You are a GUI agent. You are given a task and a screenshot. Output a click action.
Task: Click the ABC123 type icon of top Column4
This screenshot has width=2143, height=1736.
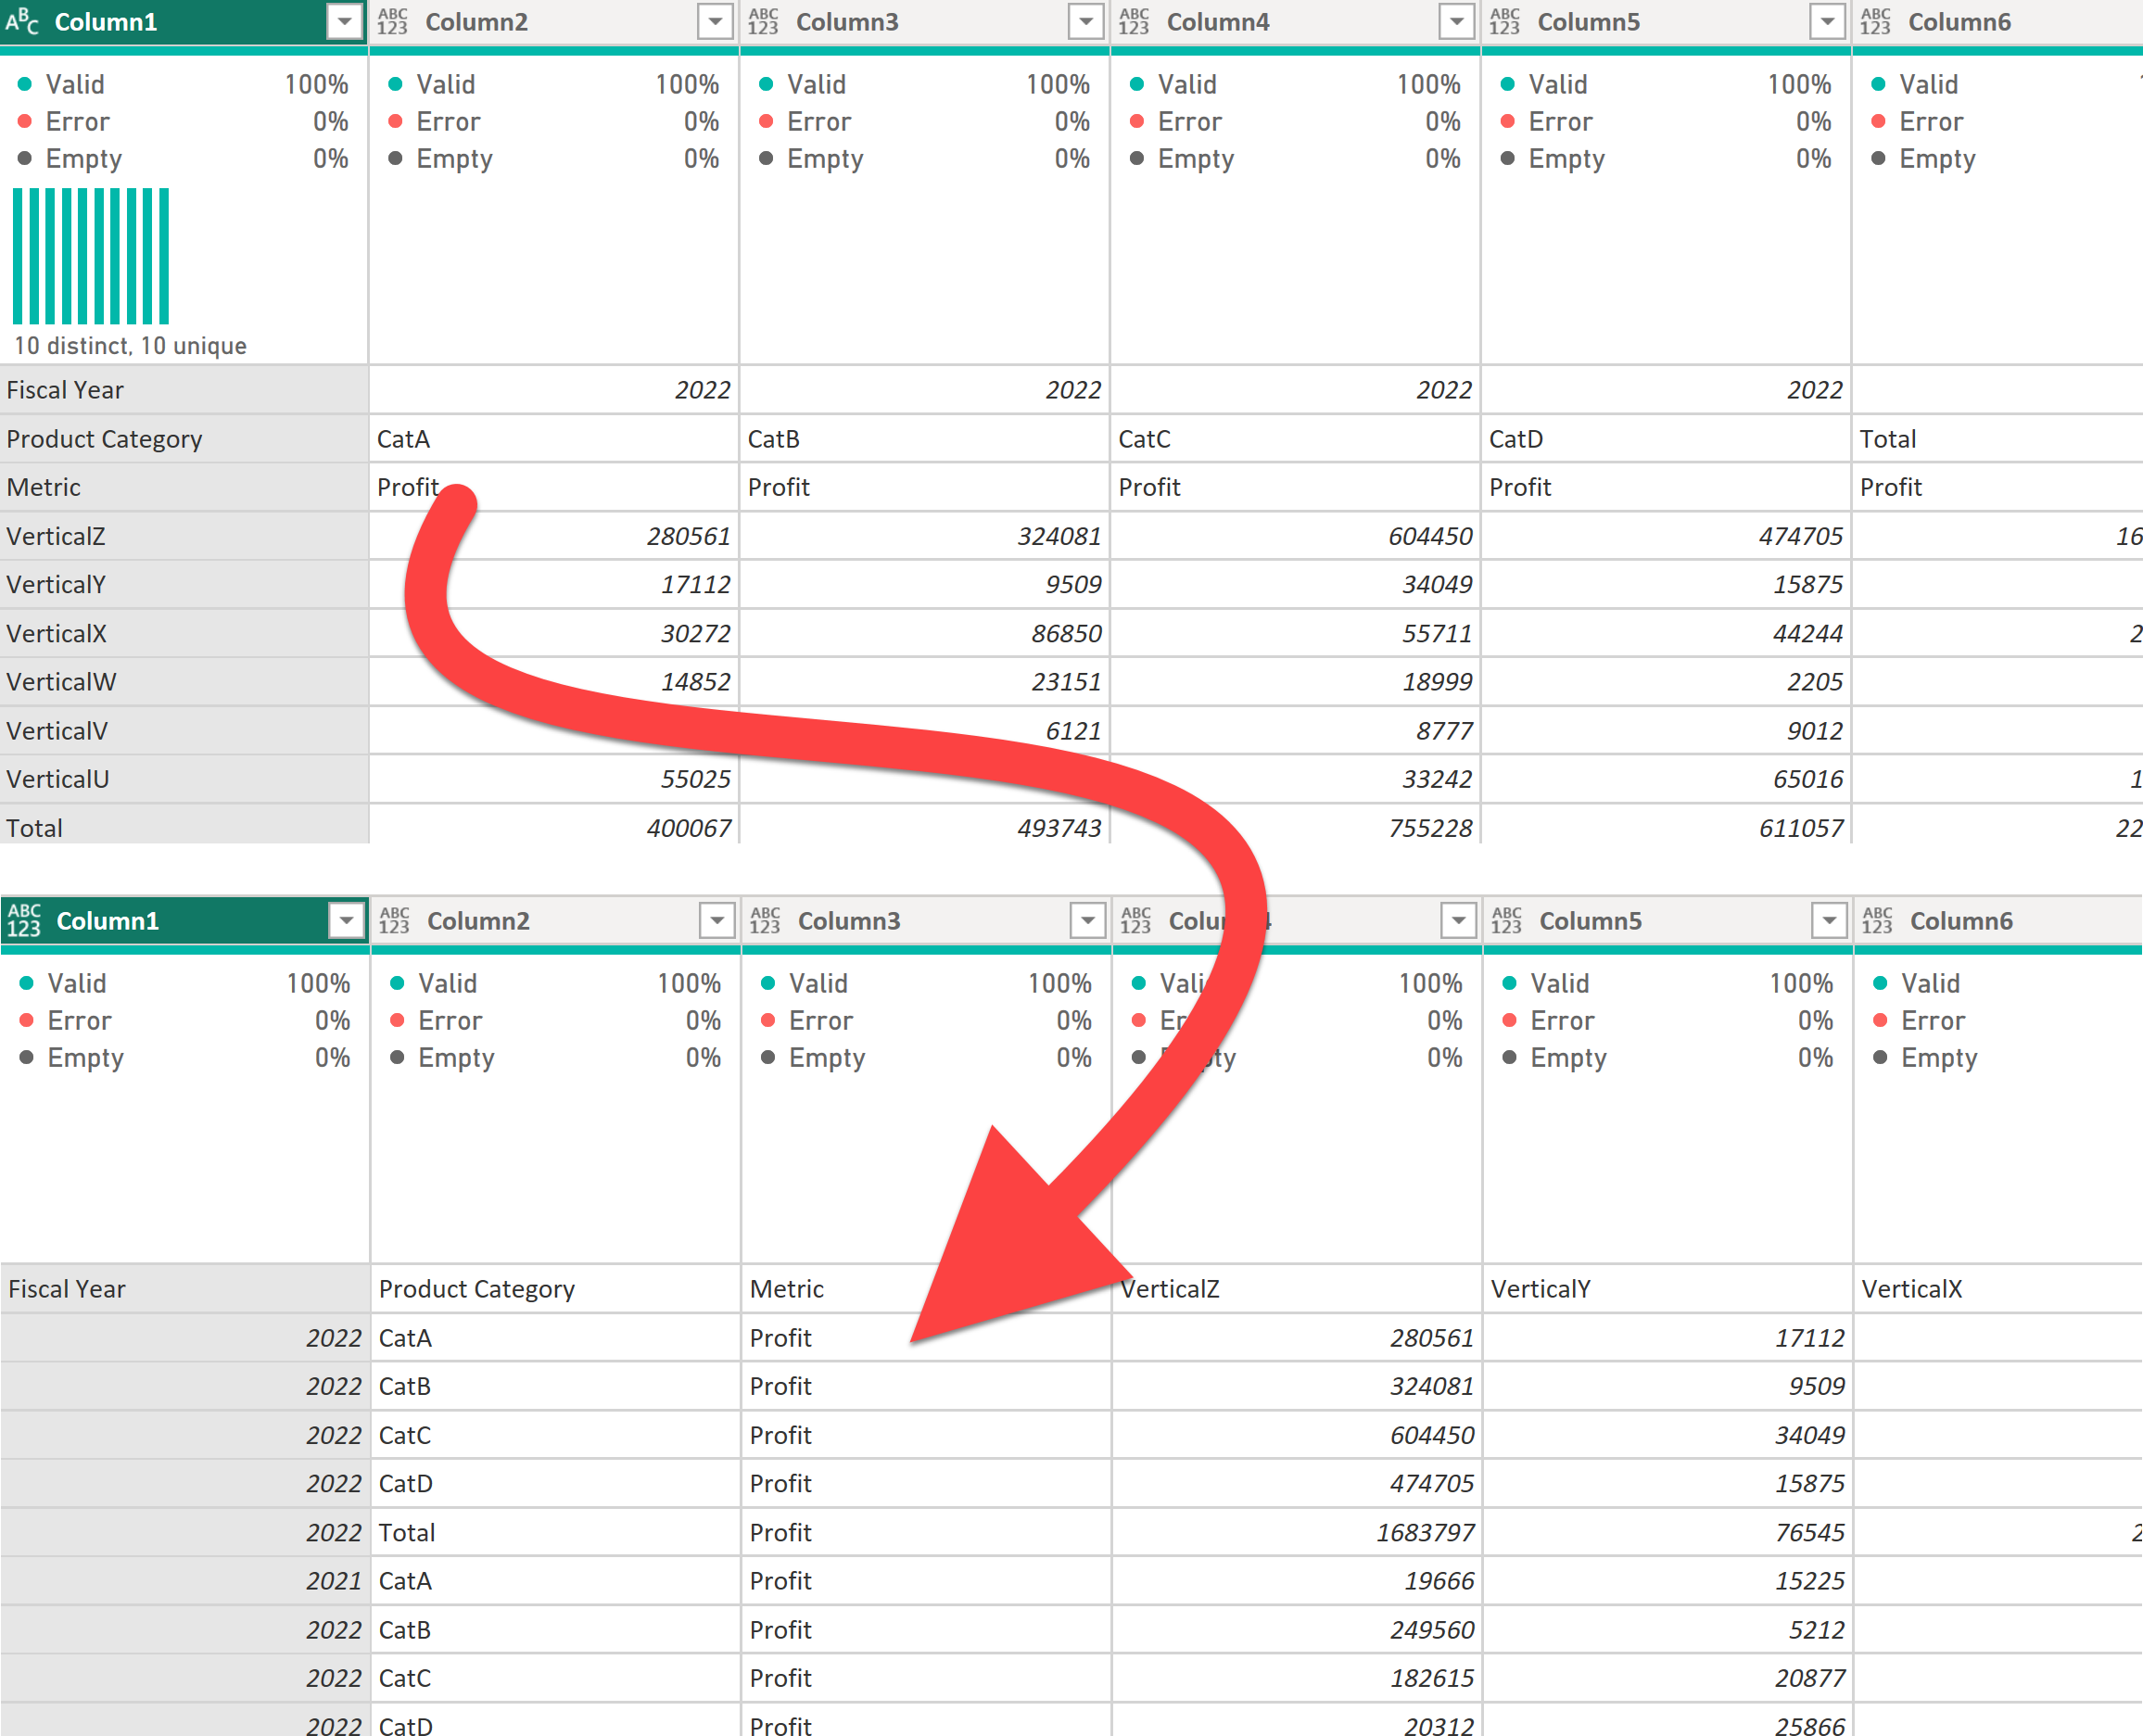coord(1134,21)
